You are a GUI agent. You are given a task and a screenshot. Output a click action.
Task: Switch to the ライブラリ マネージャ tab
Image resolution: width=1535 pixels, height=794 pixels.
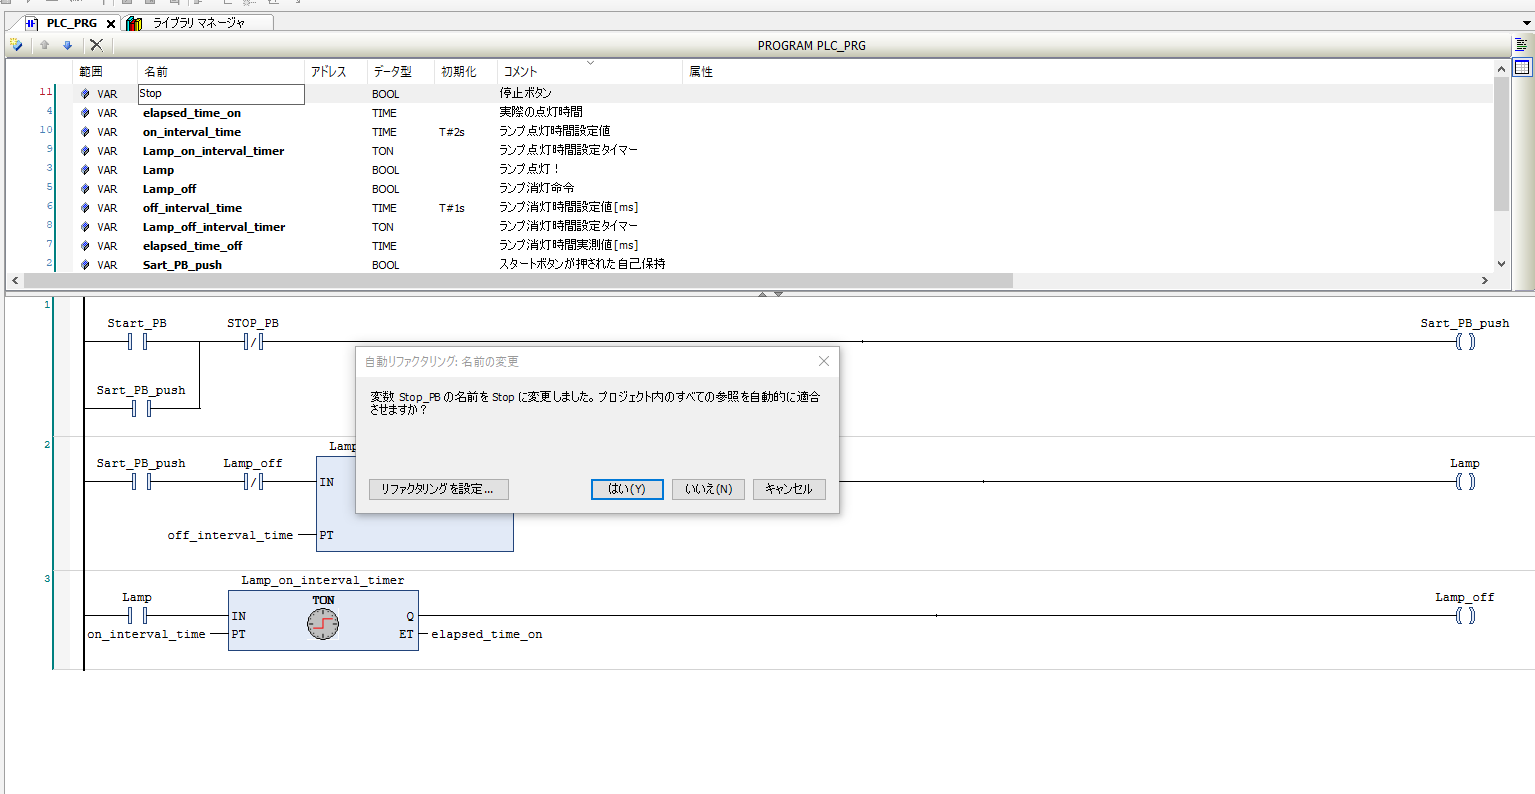[198, 23]
